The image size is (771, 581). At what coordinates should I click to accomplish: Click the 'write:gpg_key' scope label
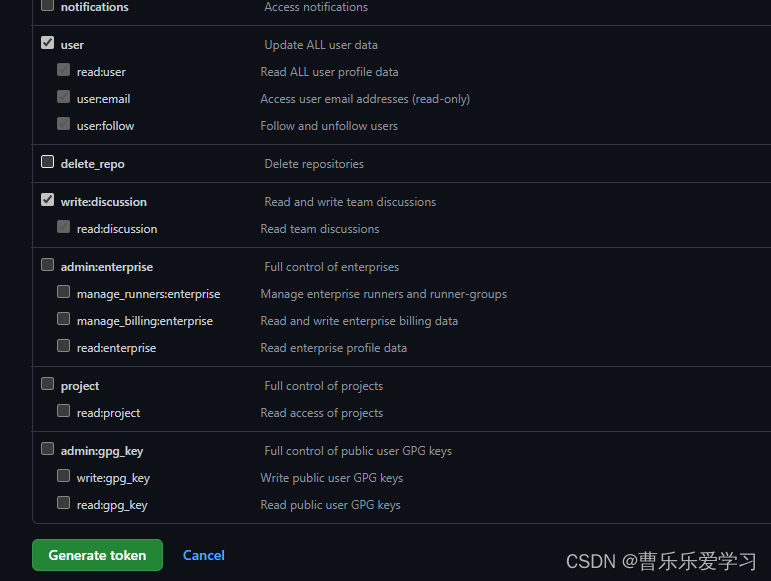point(113,478)
